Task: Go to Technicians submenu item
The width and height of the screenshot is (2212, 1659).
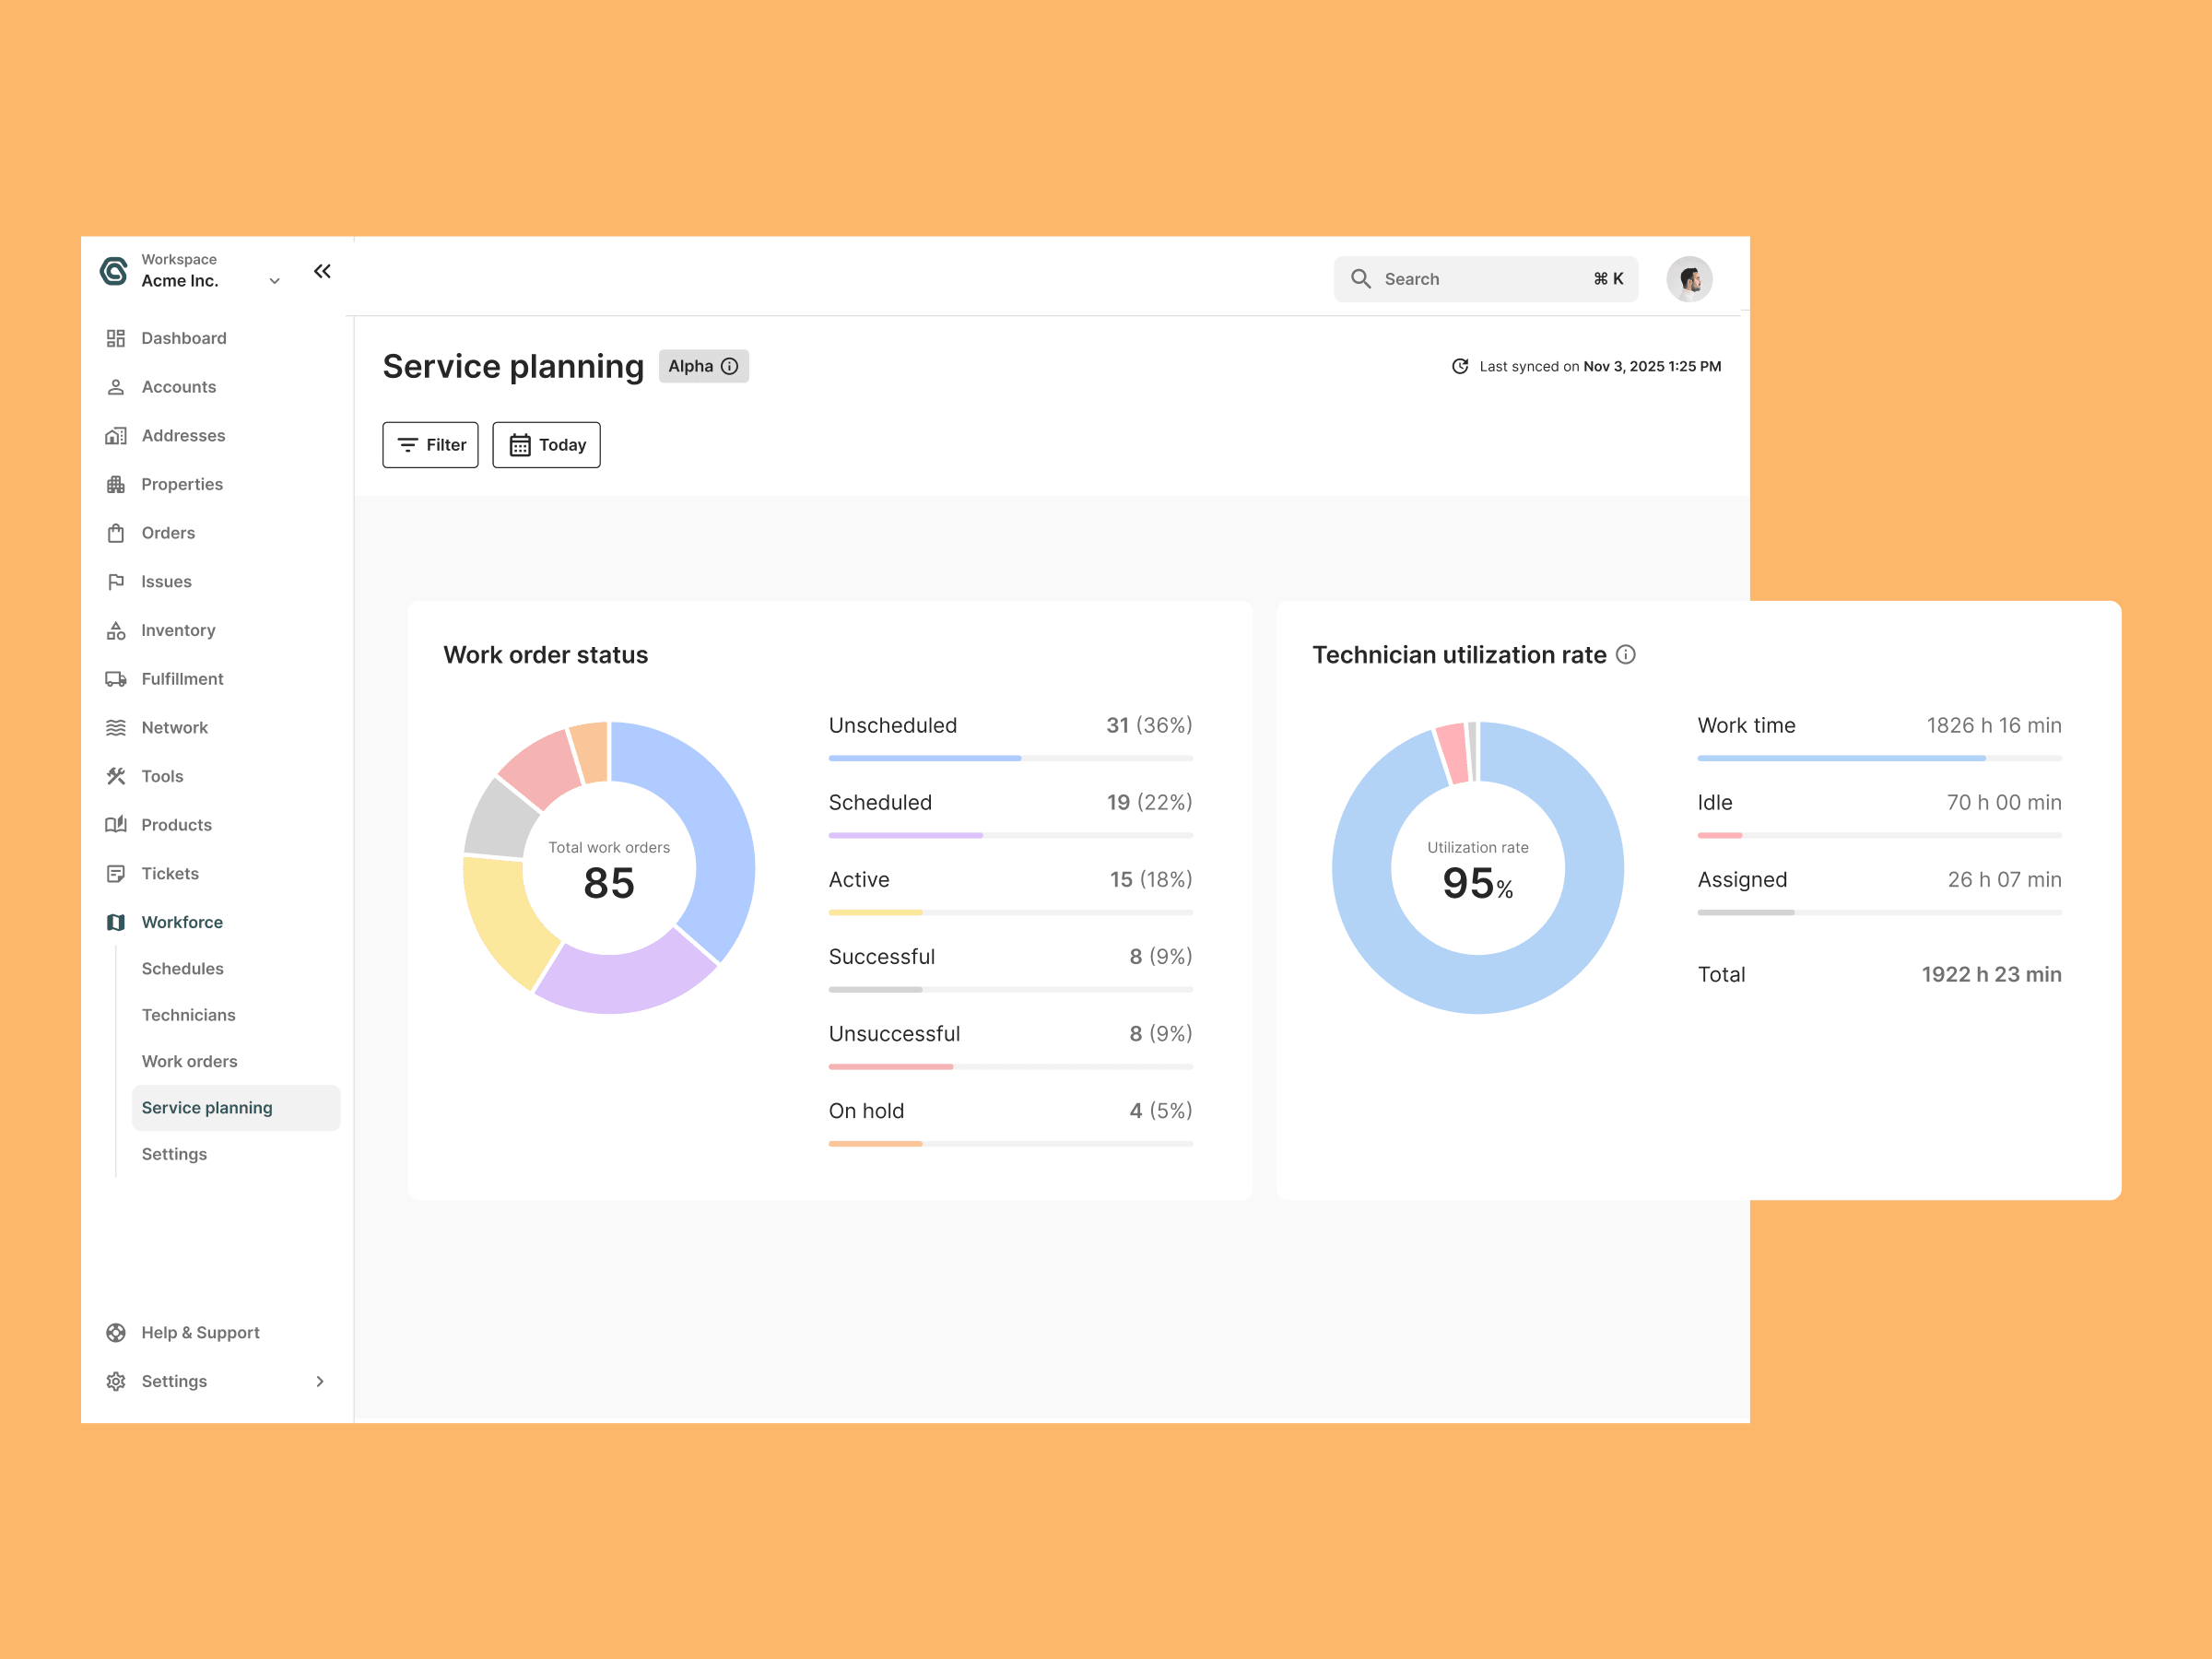Action: point(188,1015)
